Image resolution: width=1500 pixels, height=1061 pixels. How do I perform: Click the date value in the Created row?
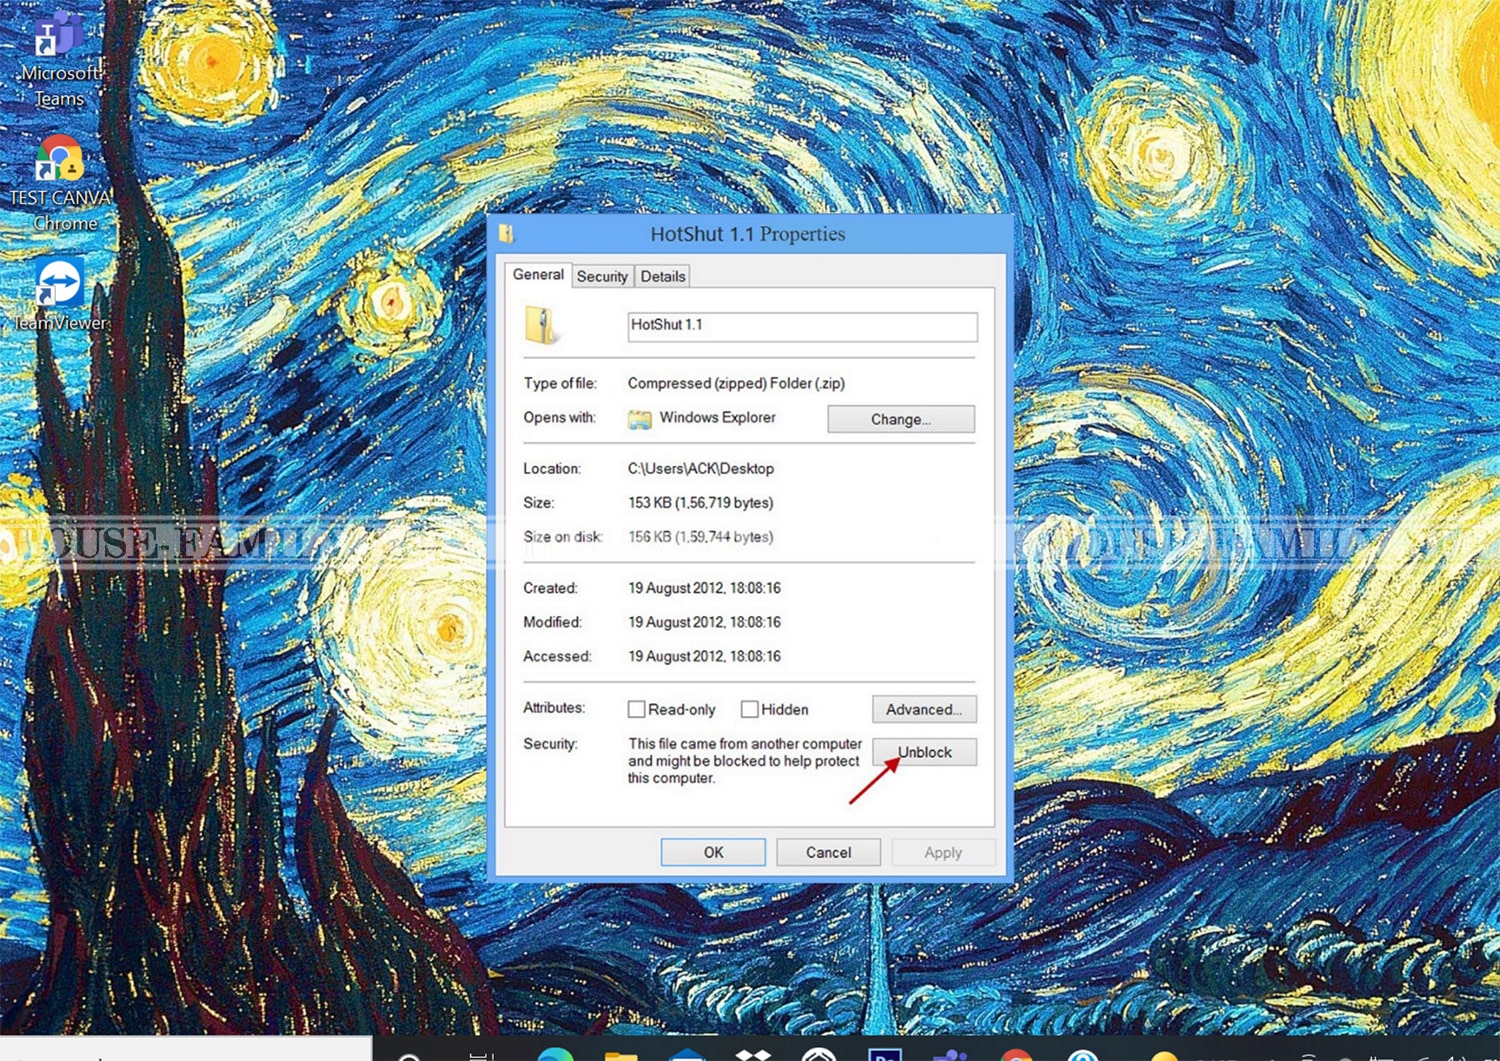click(704, 588)
